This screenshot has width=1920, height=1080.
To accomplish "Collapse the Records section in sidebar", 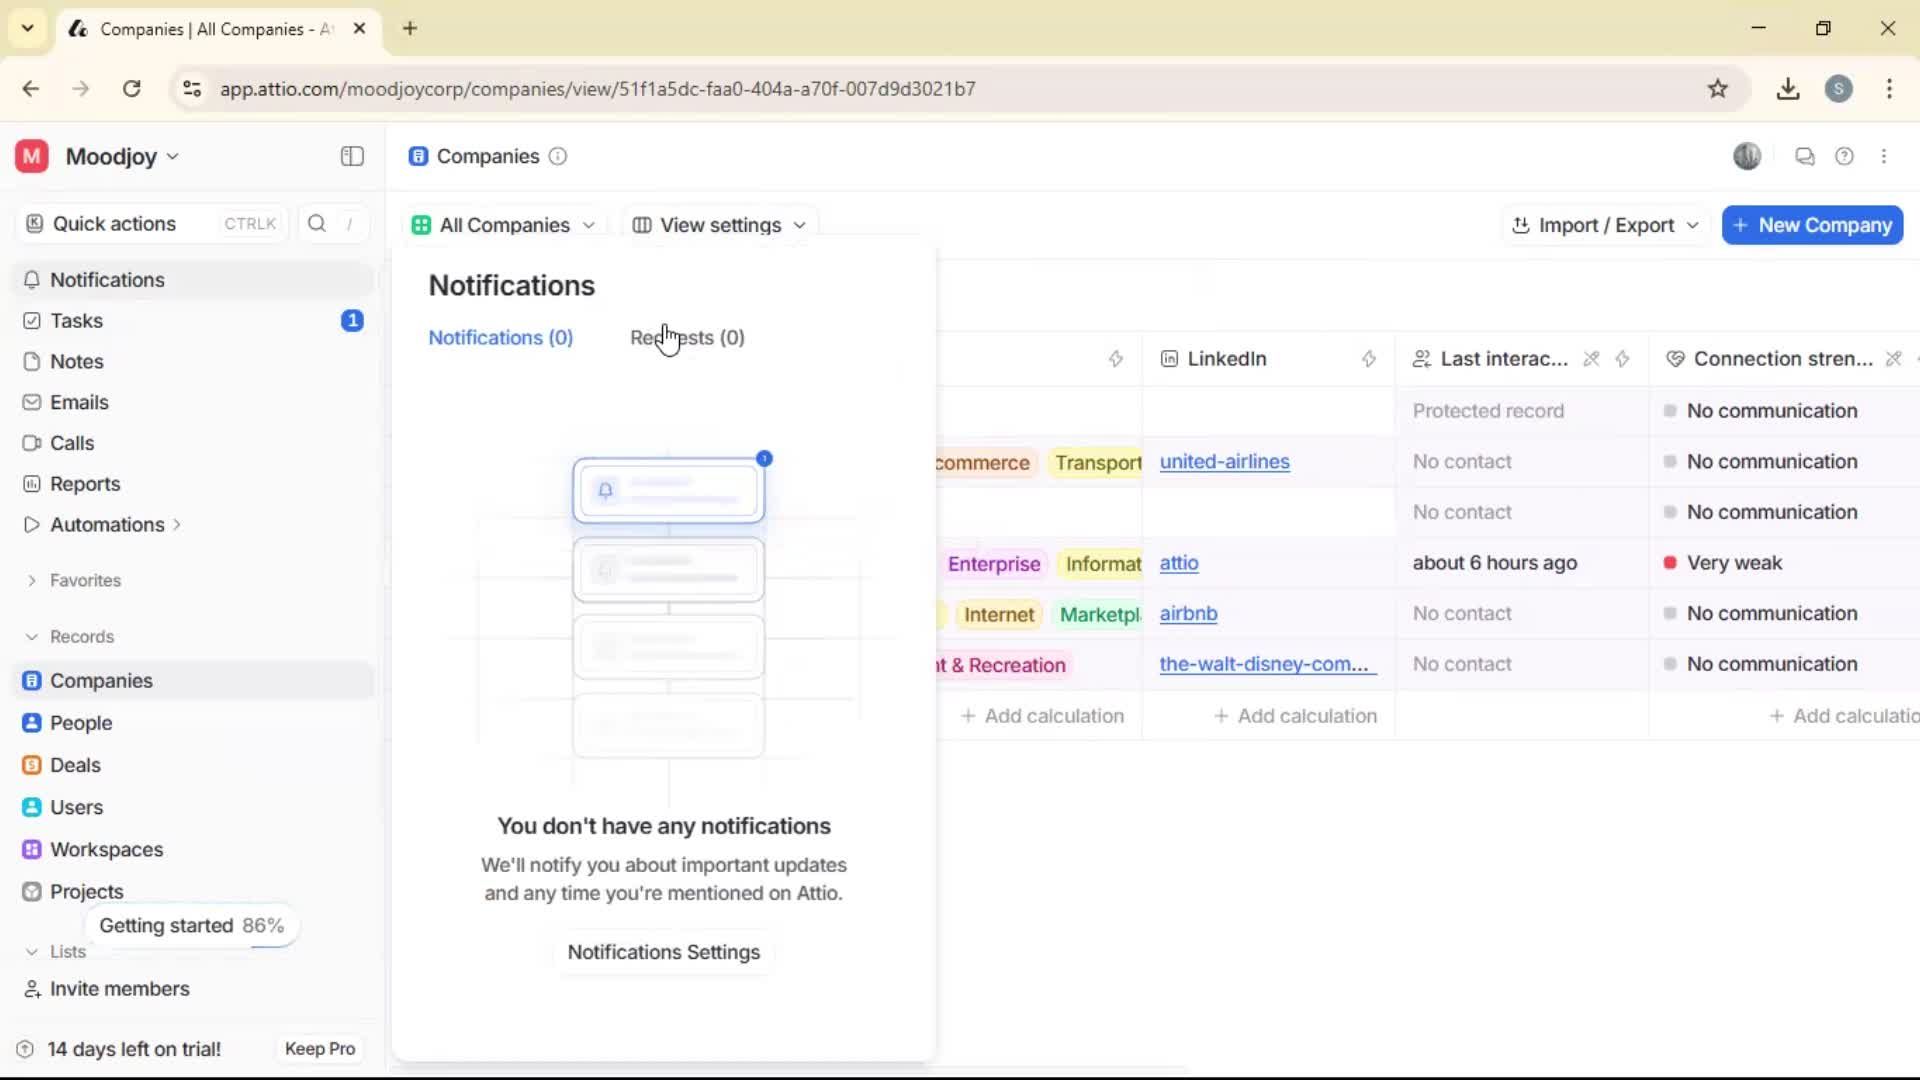I will click(x=30, y=636).
